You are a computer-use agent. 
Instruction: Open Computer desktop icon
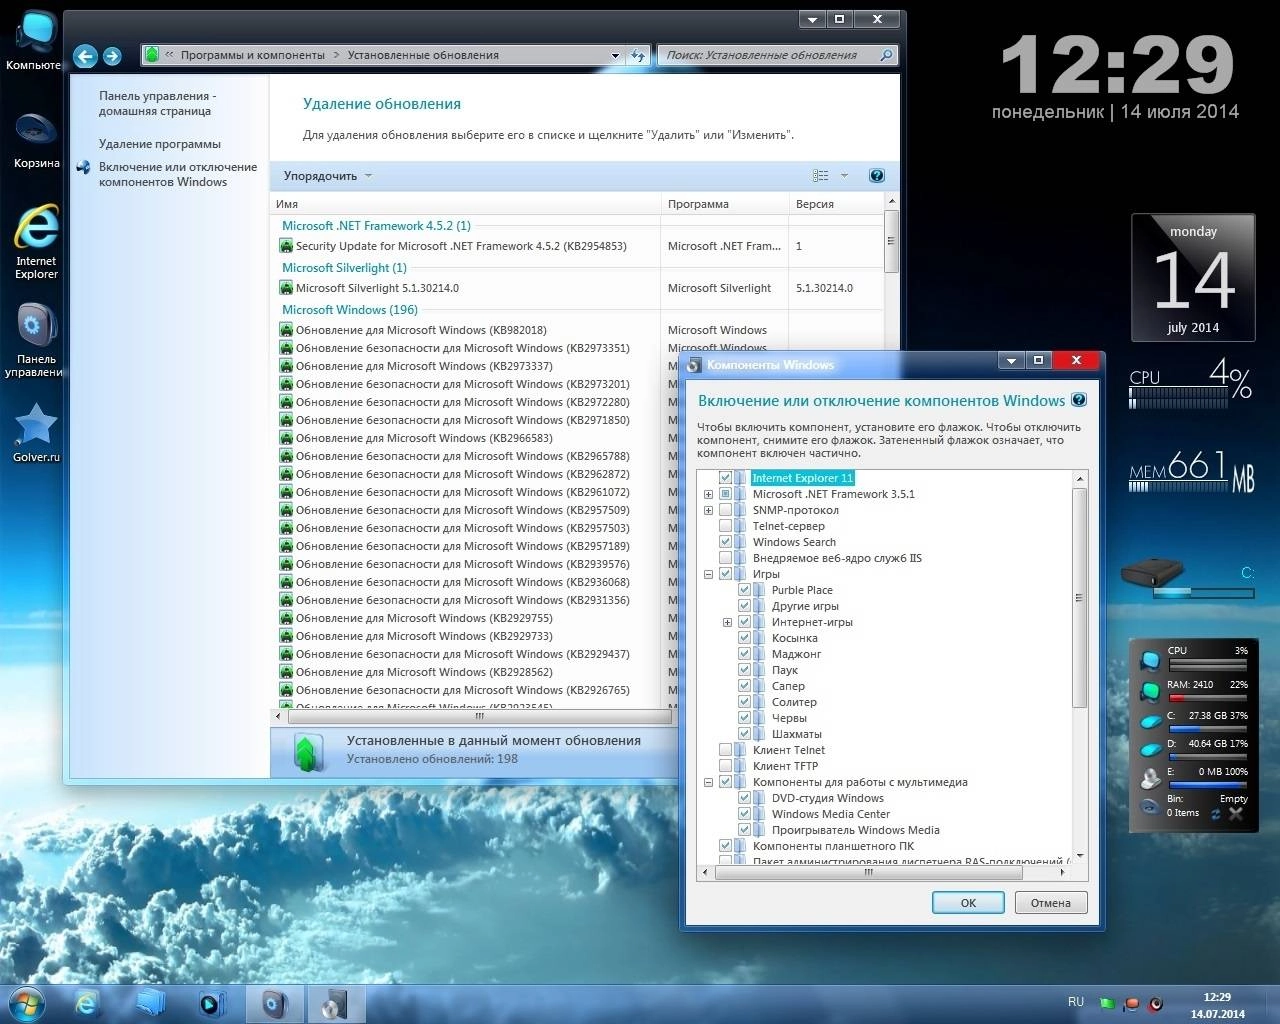36,40
